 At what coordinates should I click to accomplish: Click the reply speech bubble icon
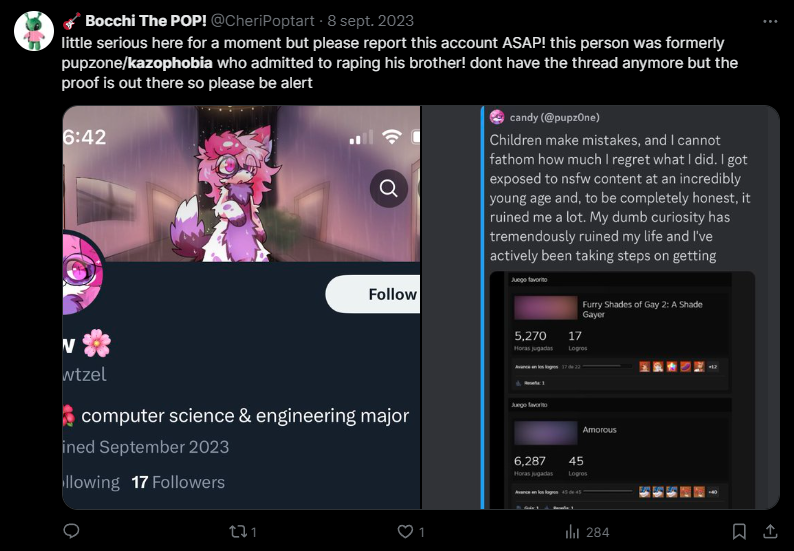pyautogui.click(x=71, y=532)
